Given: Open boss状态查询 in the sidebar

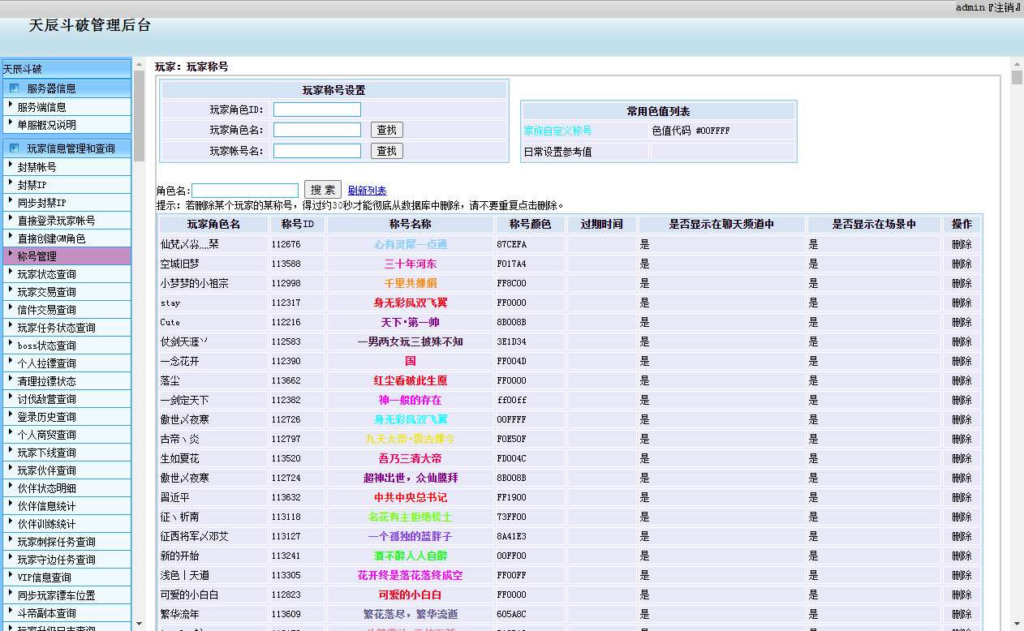Looking at the screenshot, I should click(66, 345).
